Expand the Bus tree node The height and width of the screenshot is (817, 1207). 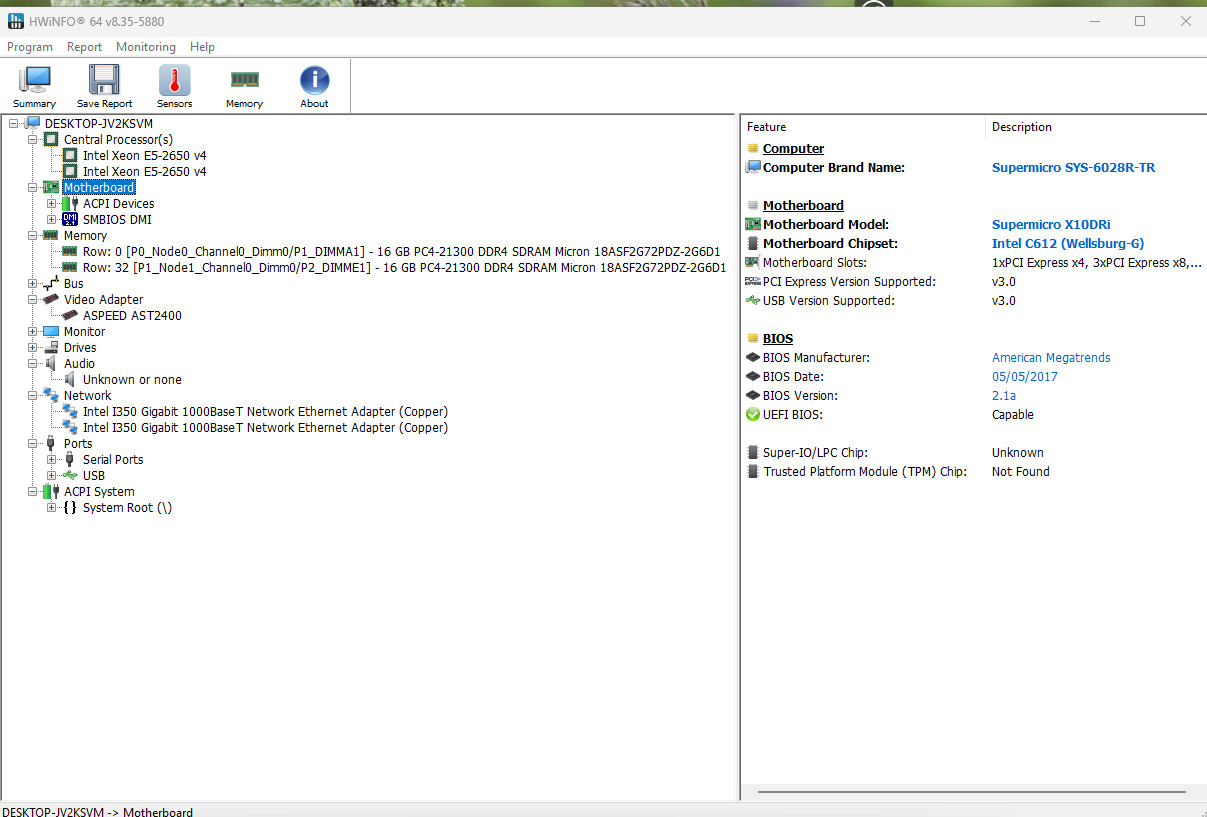(x=32, y=284)
